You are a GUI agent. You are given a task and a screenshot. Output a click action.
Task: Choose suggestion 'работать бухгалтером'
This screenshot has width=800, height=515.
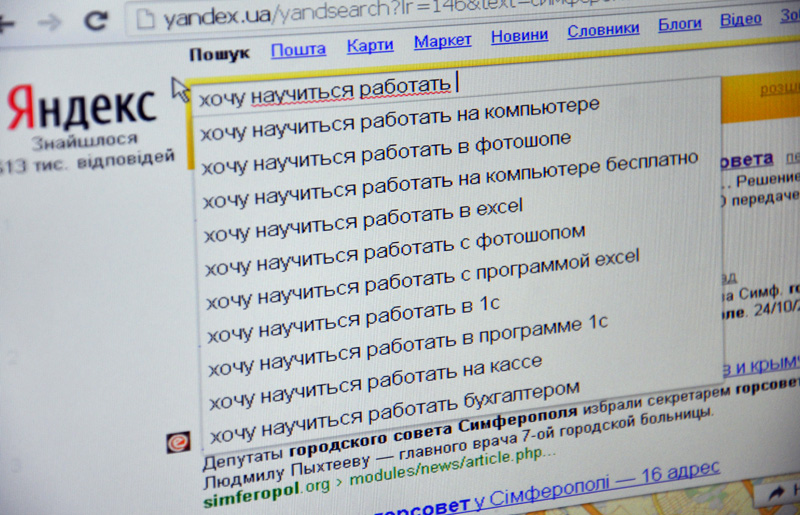pyautogui.click(x=395, y=411)
